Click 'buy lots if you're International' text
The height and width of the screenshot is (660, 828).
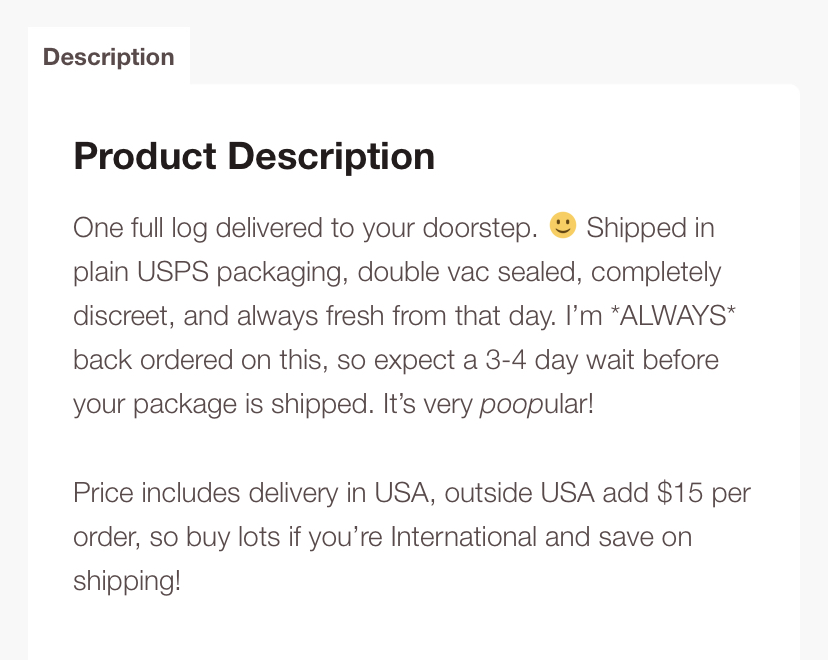[x=361, y=538]
